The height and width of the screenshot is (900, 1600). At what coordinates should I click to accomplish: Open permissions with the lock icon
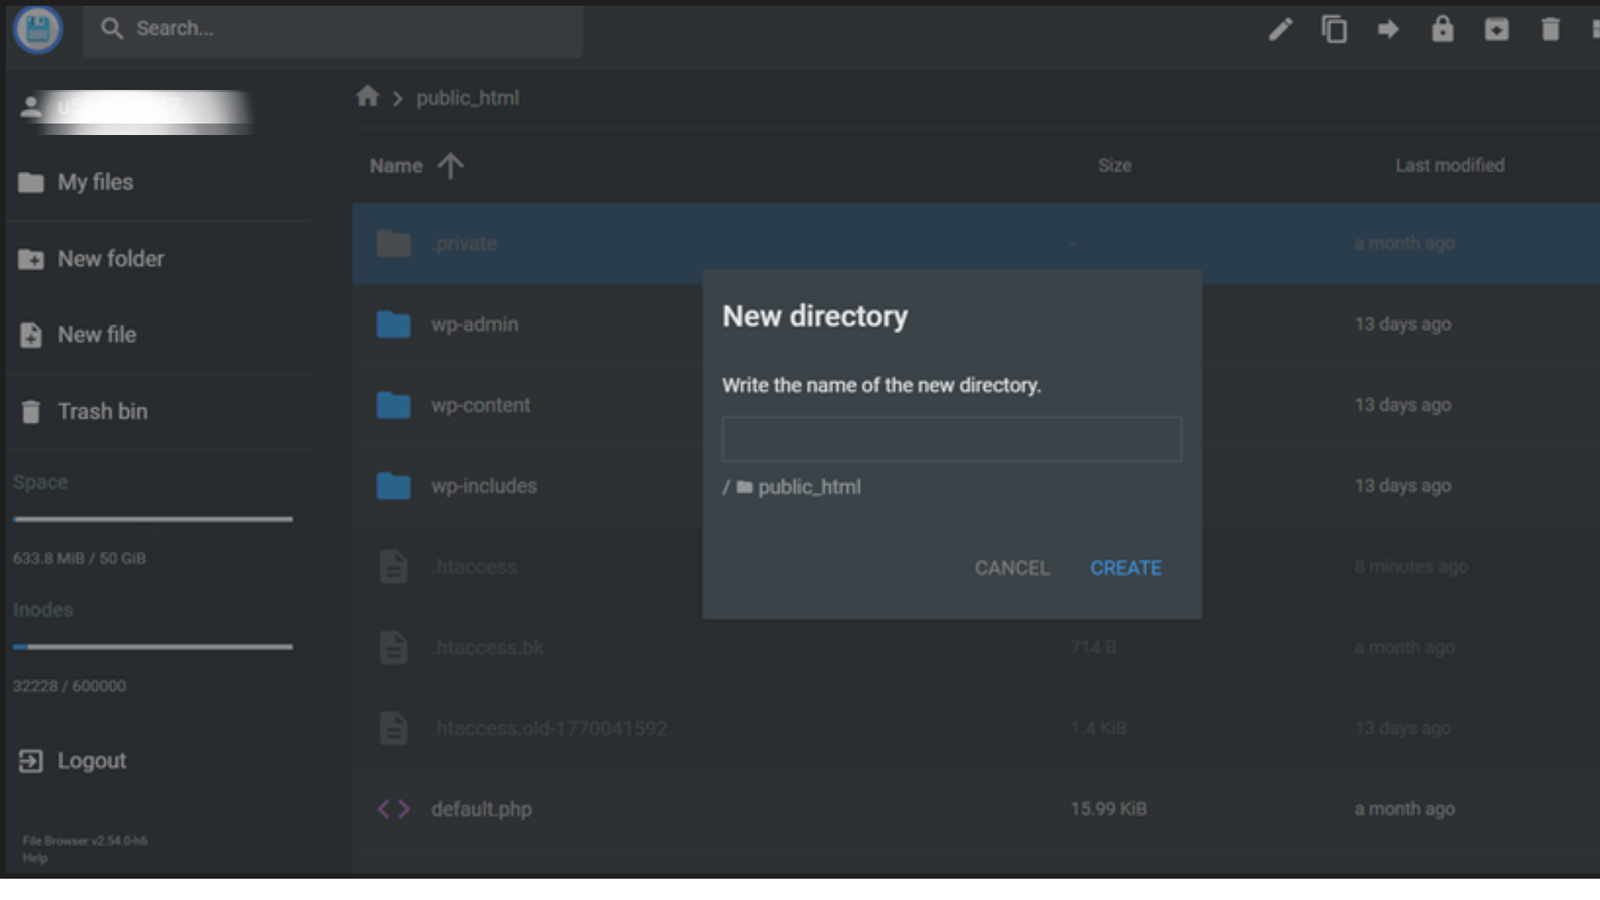pos(1443,29)
